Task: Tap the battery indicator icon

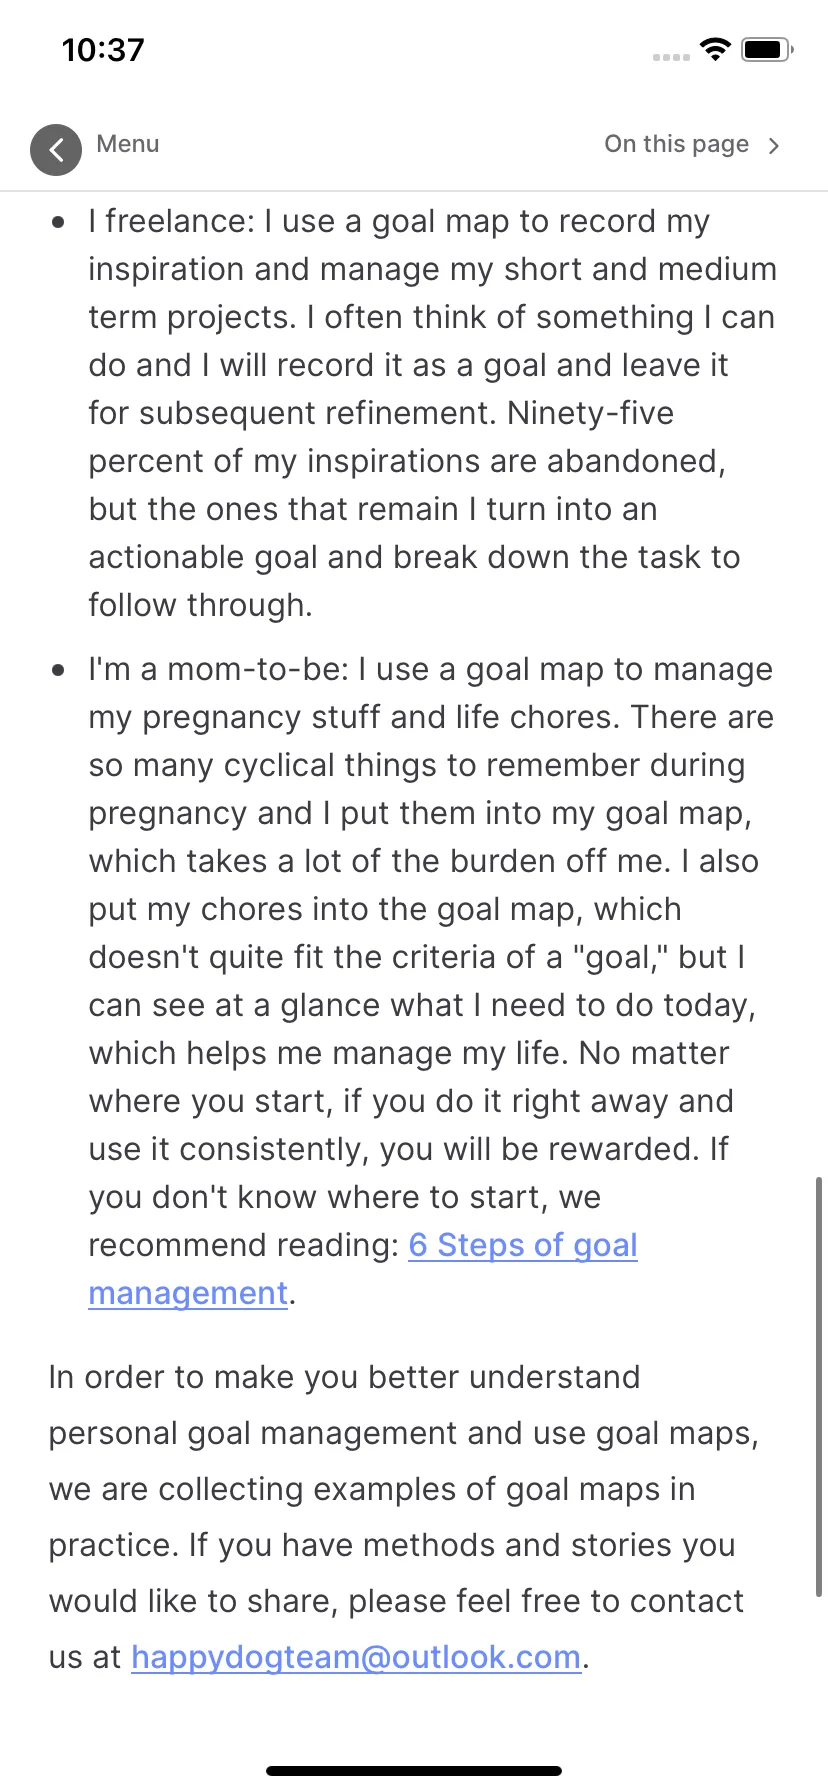Action: tap(768, 49)
